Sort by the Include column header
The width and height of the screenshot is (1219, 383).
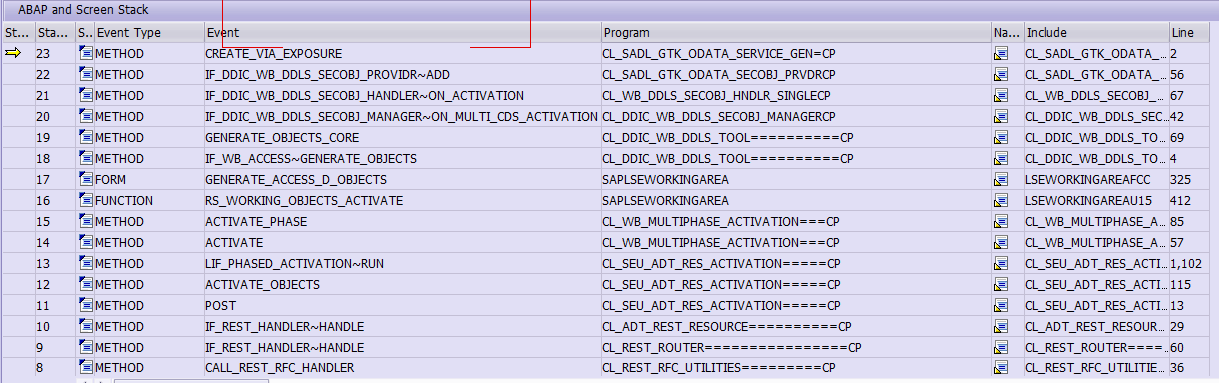tap(1096, 33)
